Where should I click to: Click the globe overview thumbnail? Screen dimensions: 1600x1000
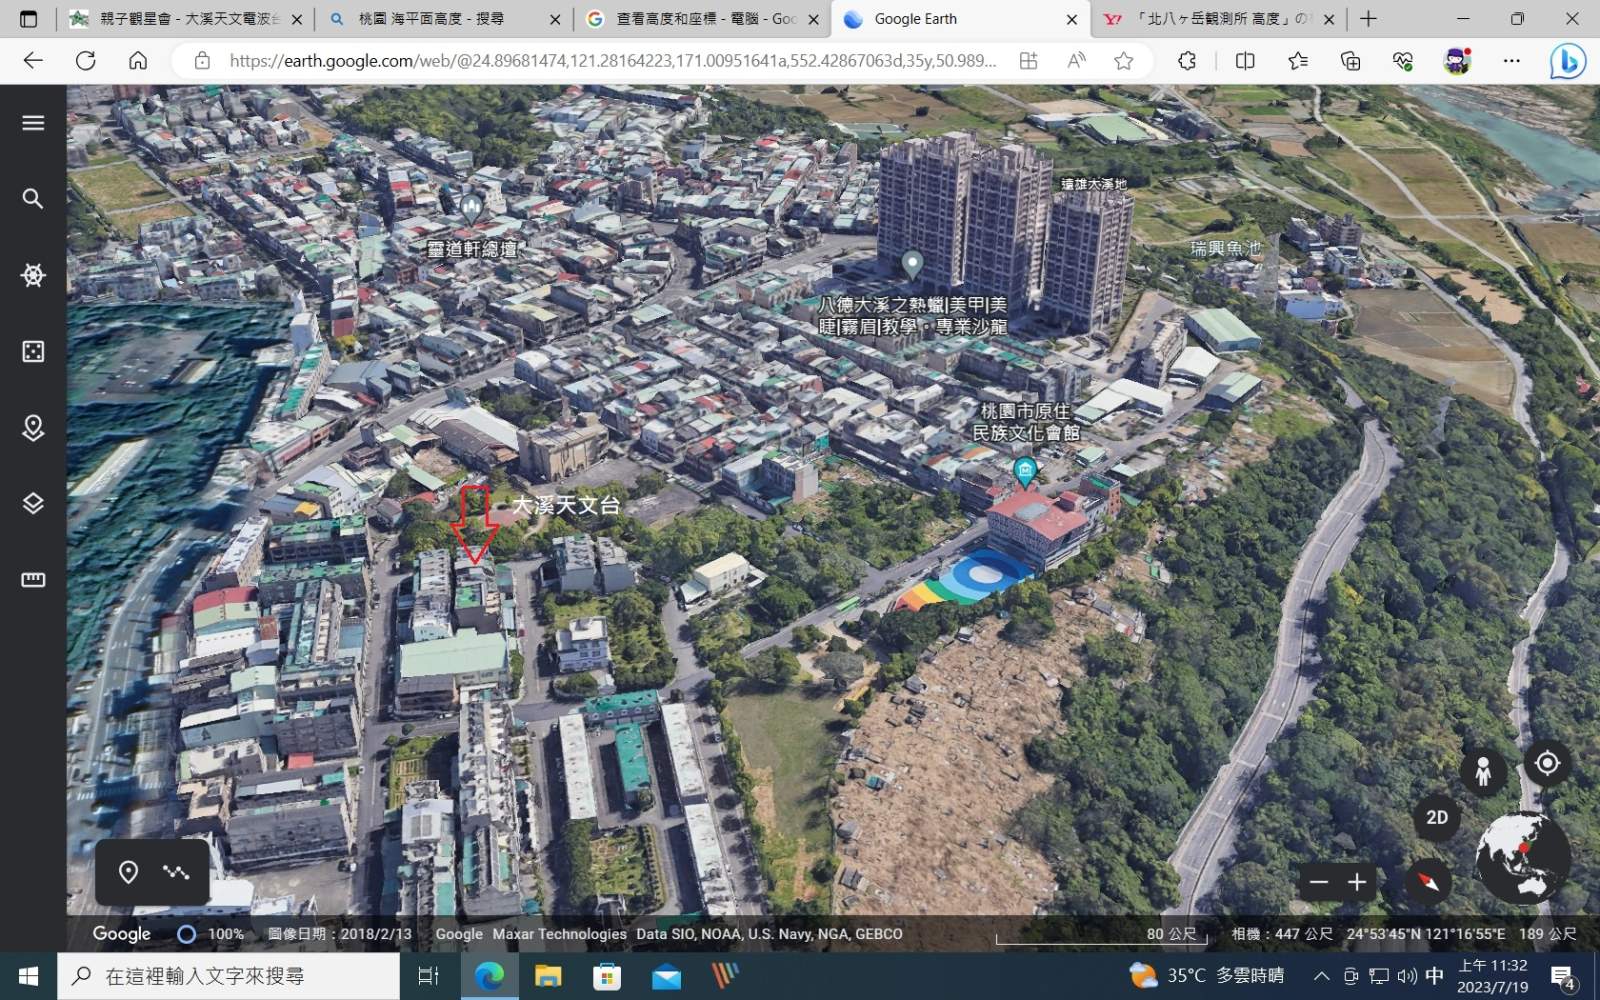pyautogui.click(x=1521, y=858)
